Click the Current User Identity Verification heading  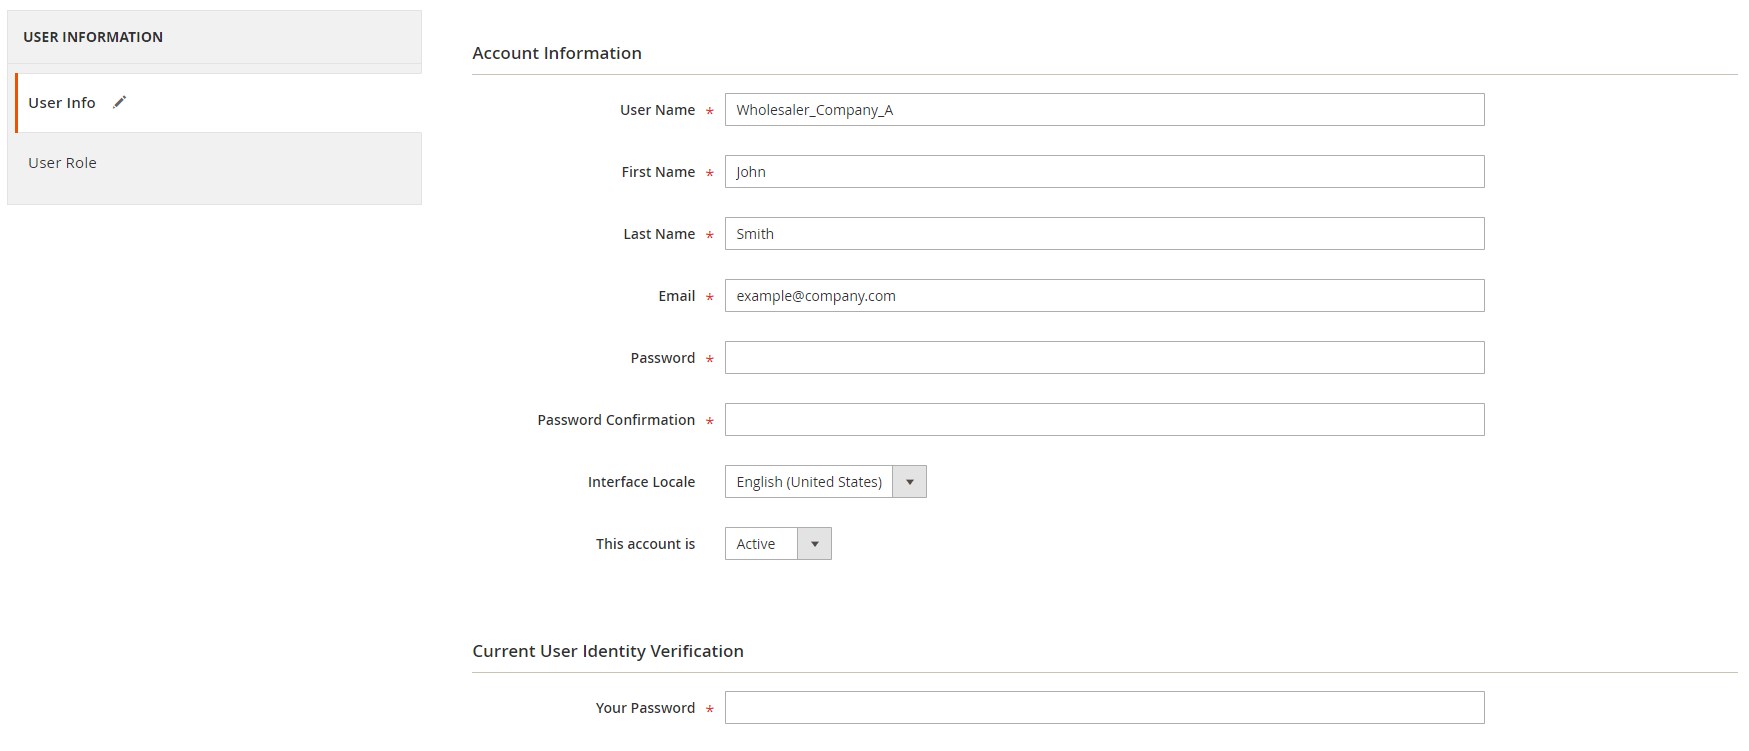pos(608,651)
